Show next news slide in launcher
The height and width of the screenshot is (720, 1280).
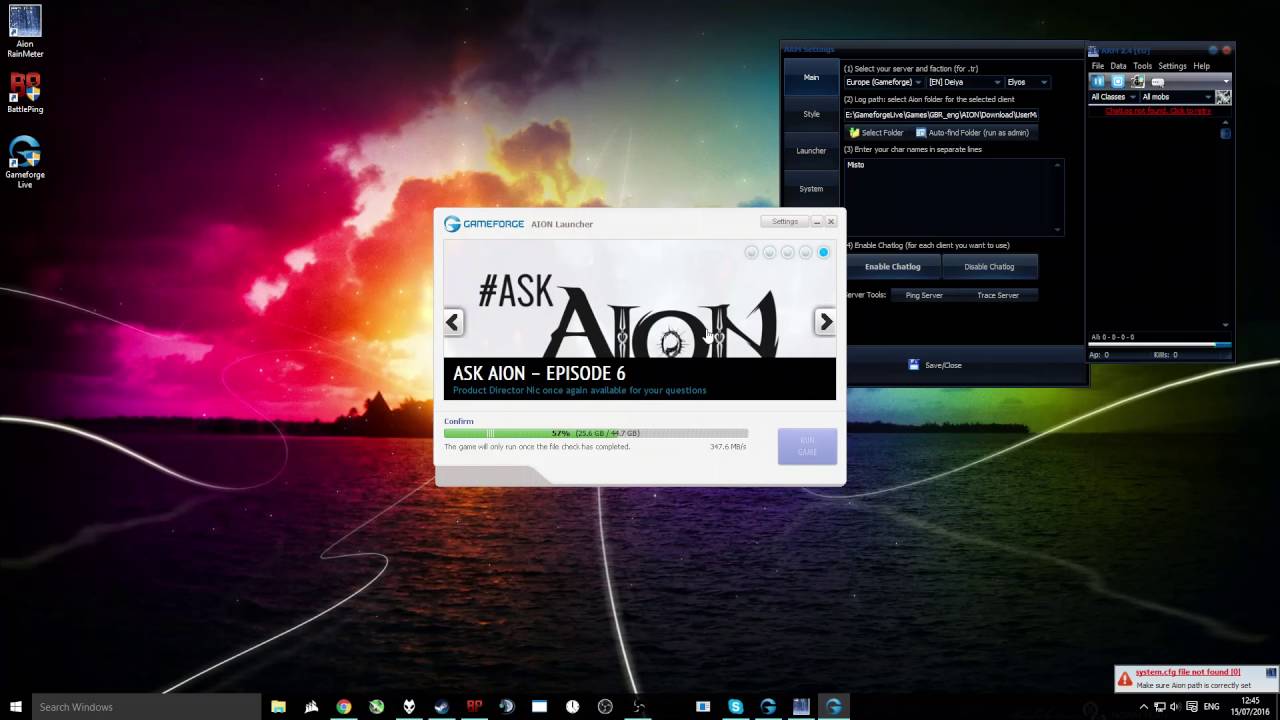pyautogui.click(x=826, y=322)
